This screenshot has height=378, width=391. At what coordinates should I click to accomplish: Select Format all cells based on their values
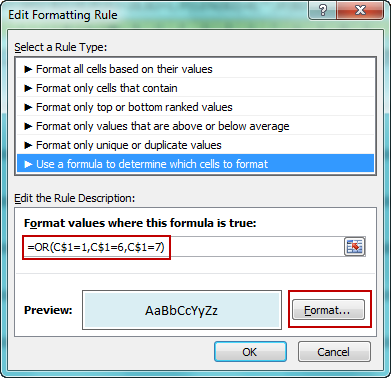pos(195,69)
